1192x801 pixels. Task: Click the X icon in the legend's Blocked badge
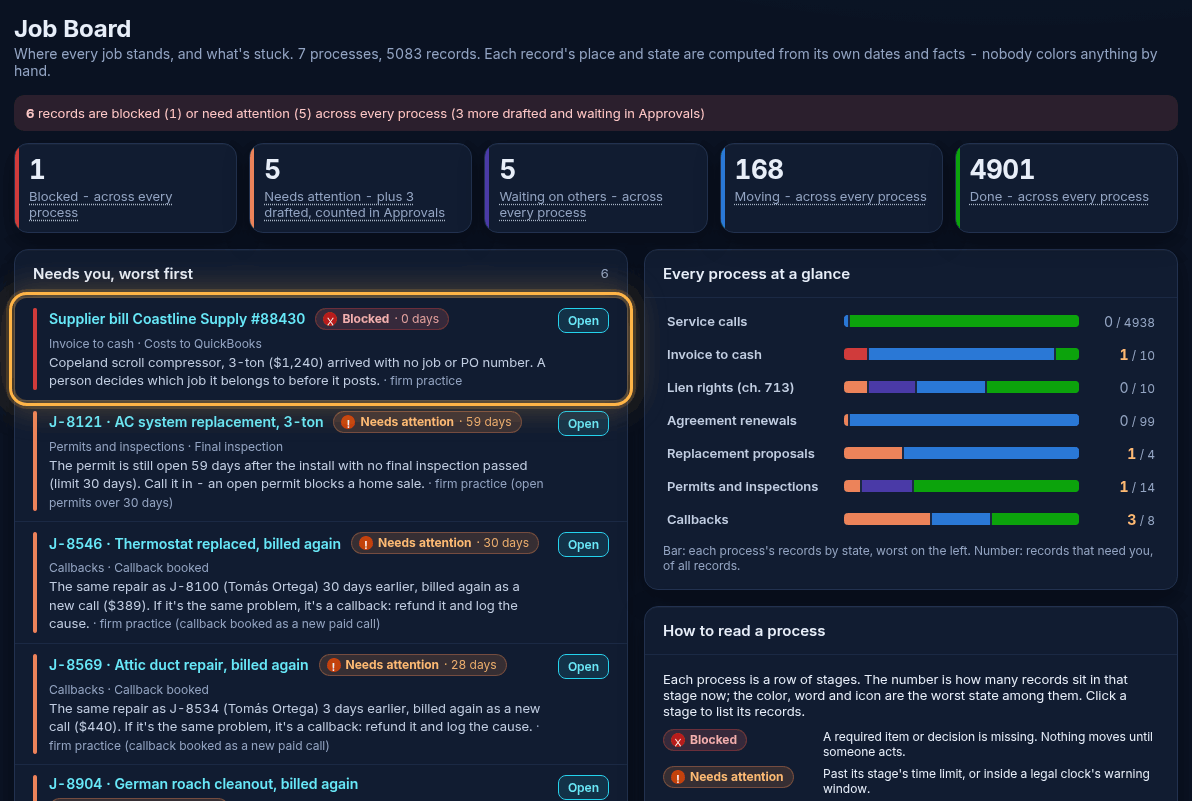pyautogui.click(x=677, y=741)
